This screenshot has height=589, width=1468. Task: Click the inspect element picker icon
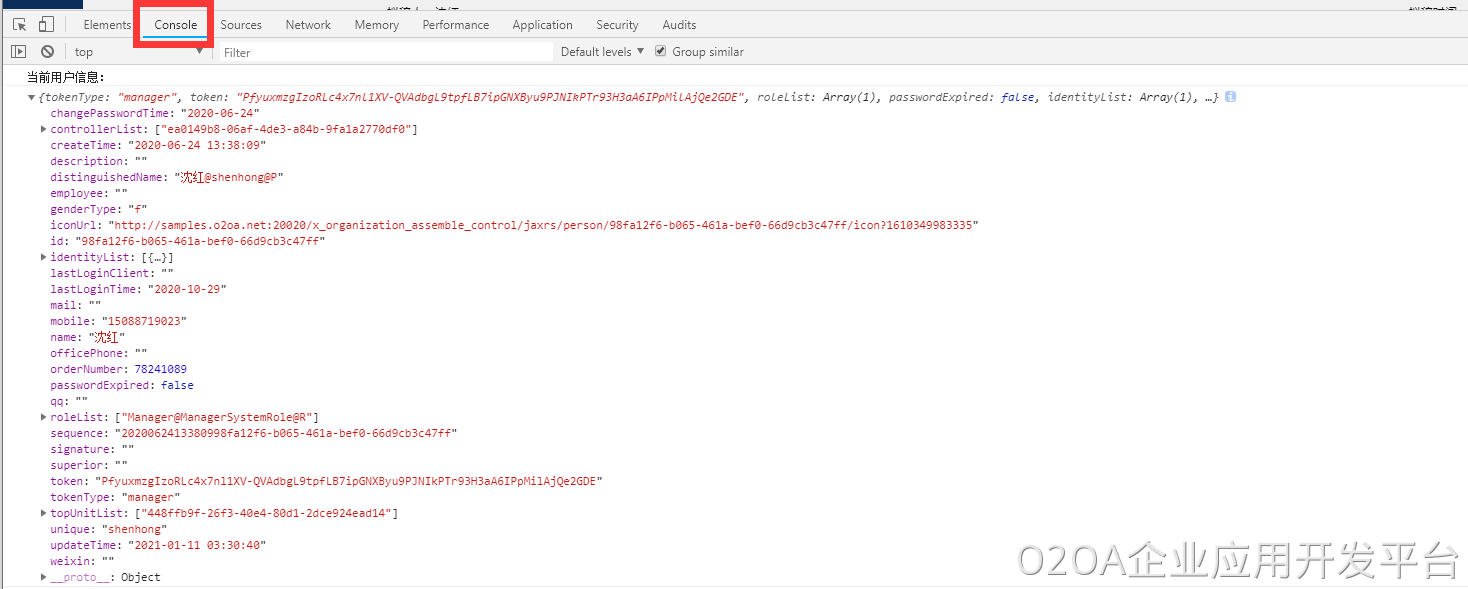pos(19,25)
